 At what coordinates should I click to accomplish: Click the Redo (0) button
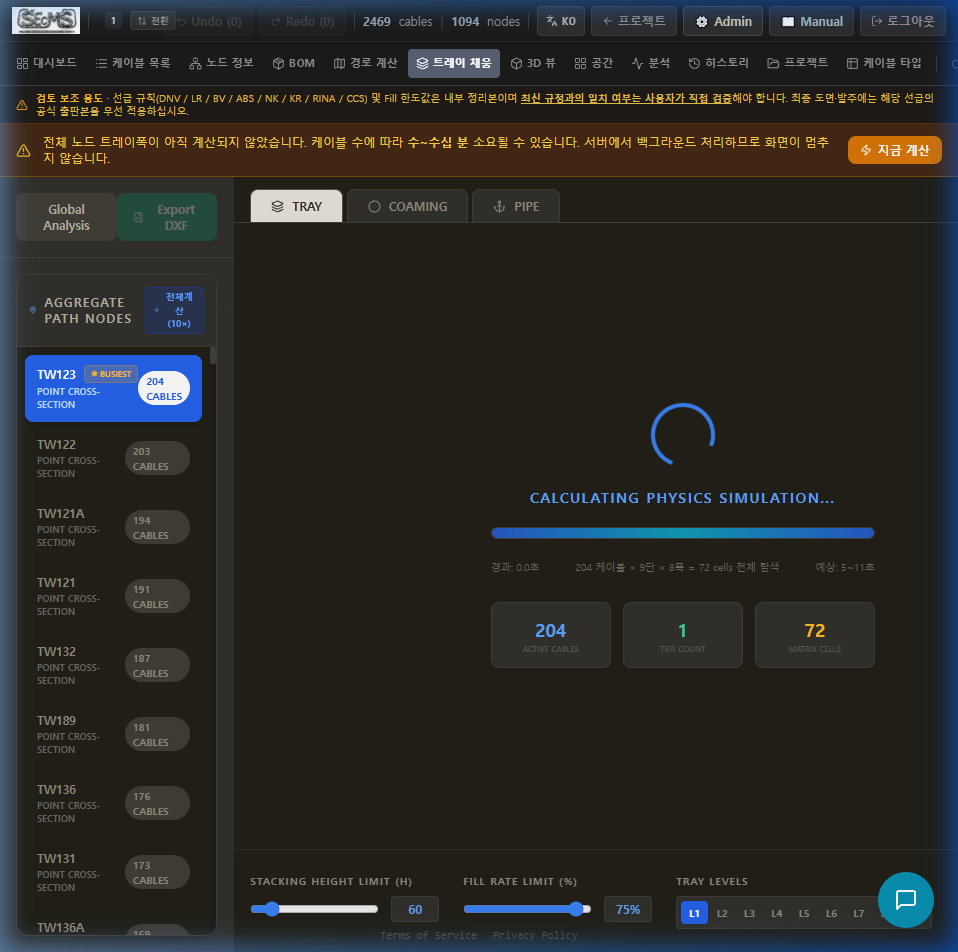coord(302,21)
